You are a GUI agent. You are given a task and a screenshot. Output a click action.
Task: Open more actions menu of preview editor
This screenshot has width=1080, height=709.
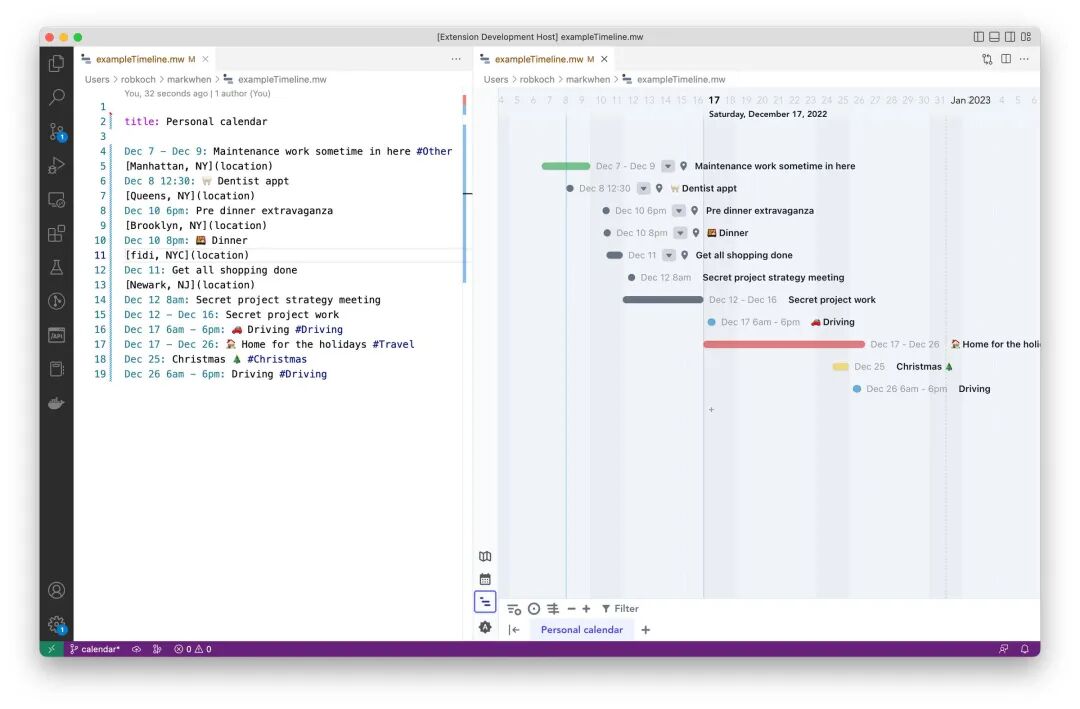(1024, 59)
